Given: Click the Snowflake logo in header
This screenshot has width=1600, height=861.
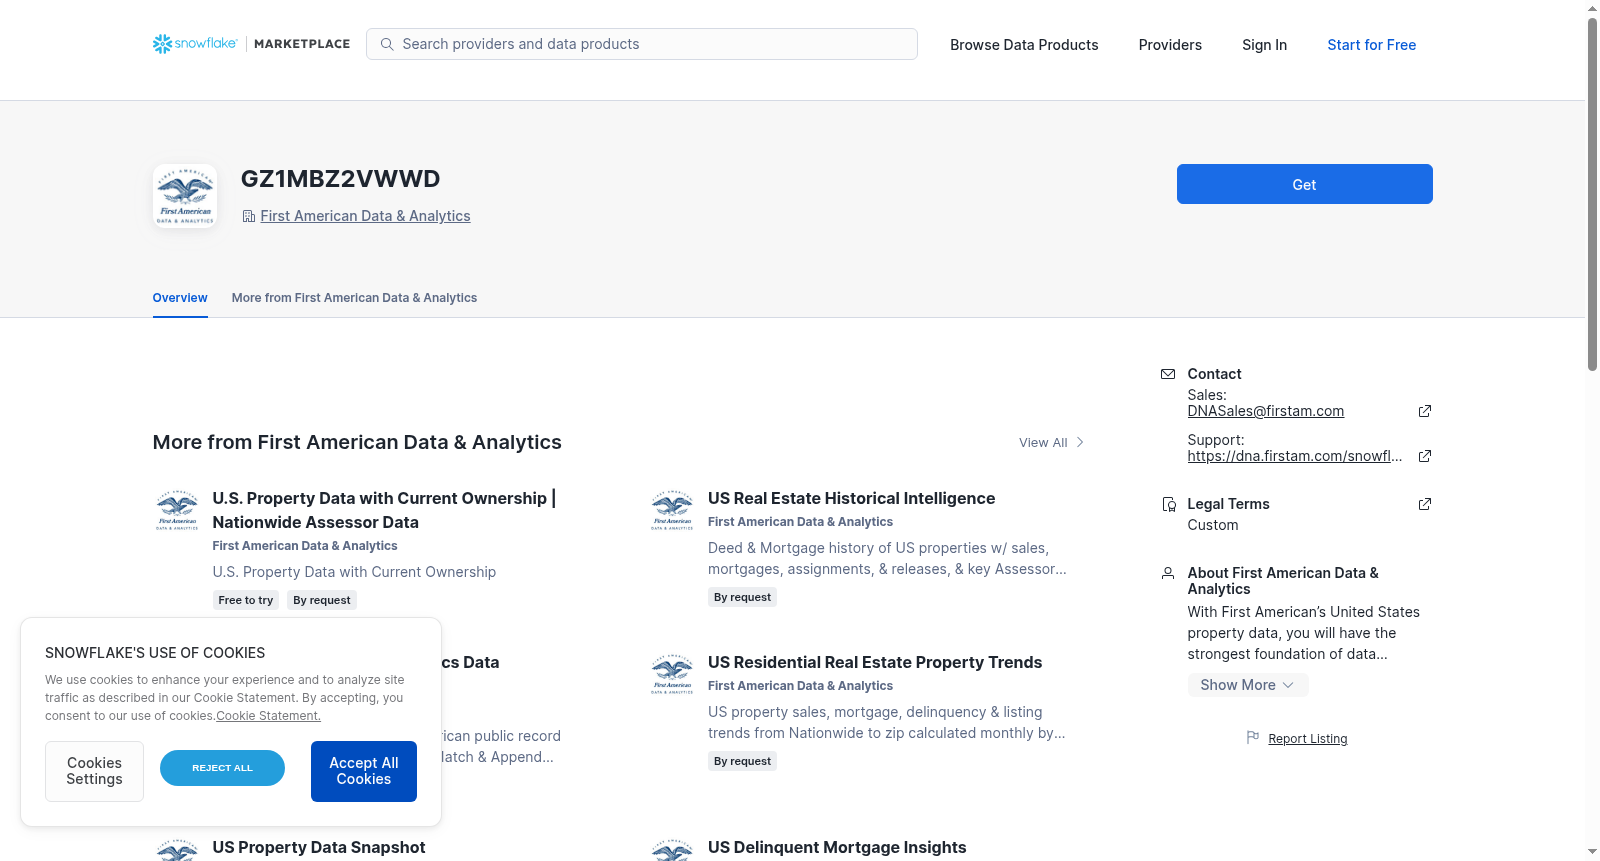Looking at the screenshot, I should click(195, 44).
